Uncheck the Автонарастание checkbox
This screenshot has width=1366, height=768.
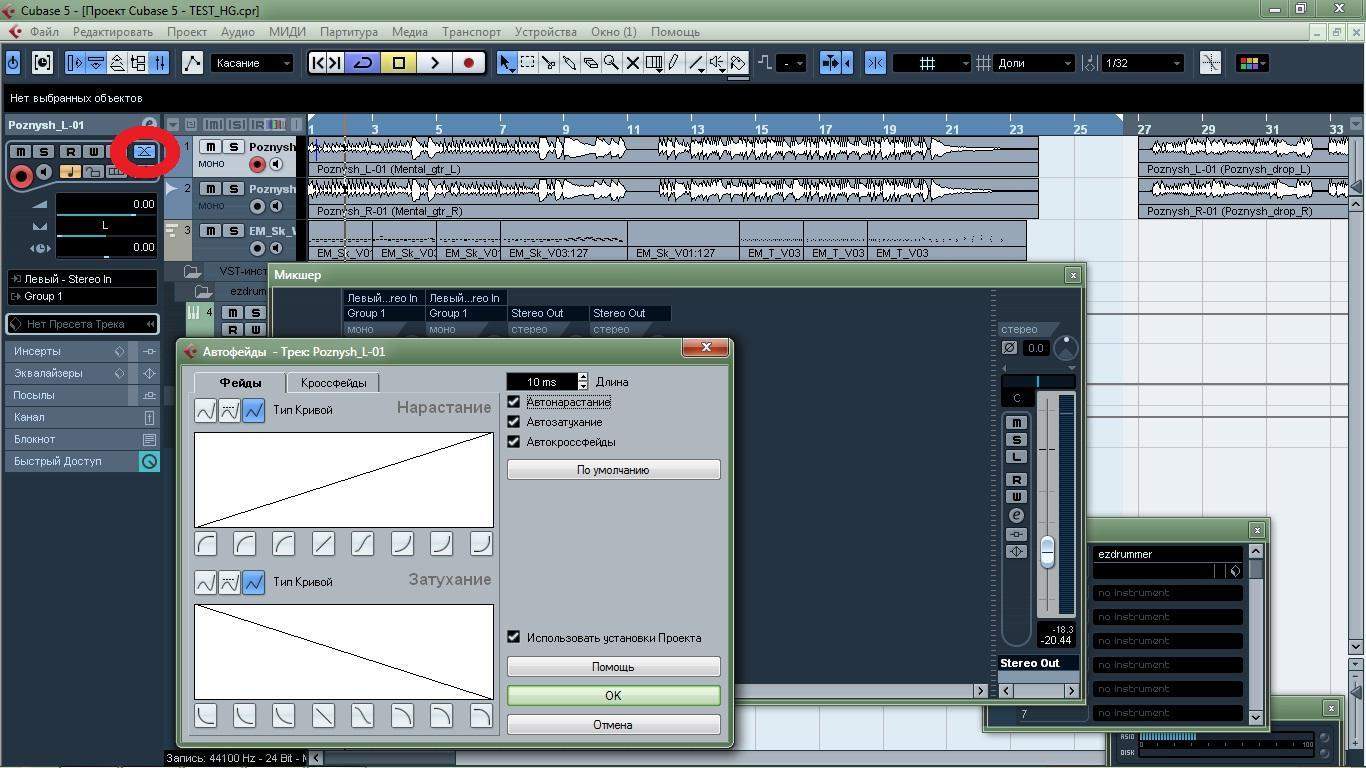pos(514,402)
